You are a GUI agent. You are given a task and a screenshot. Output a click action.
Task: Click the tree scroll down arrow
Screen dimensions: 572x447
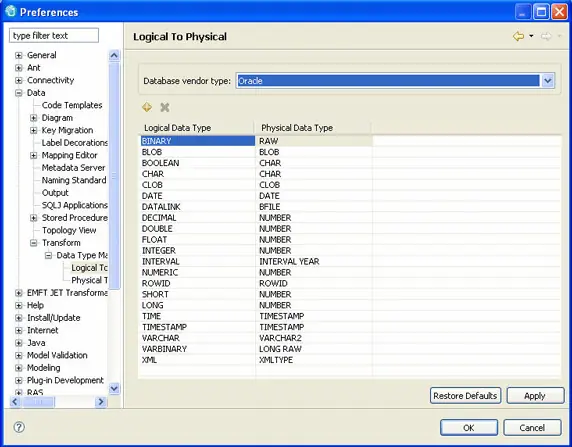click(x=114, y=388)
